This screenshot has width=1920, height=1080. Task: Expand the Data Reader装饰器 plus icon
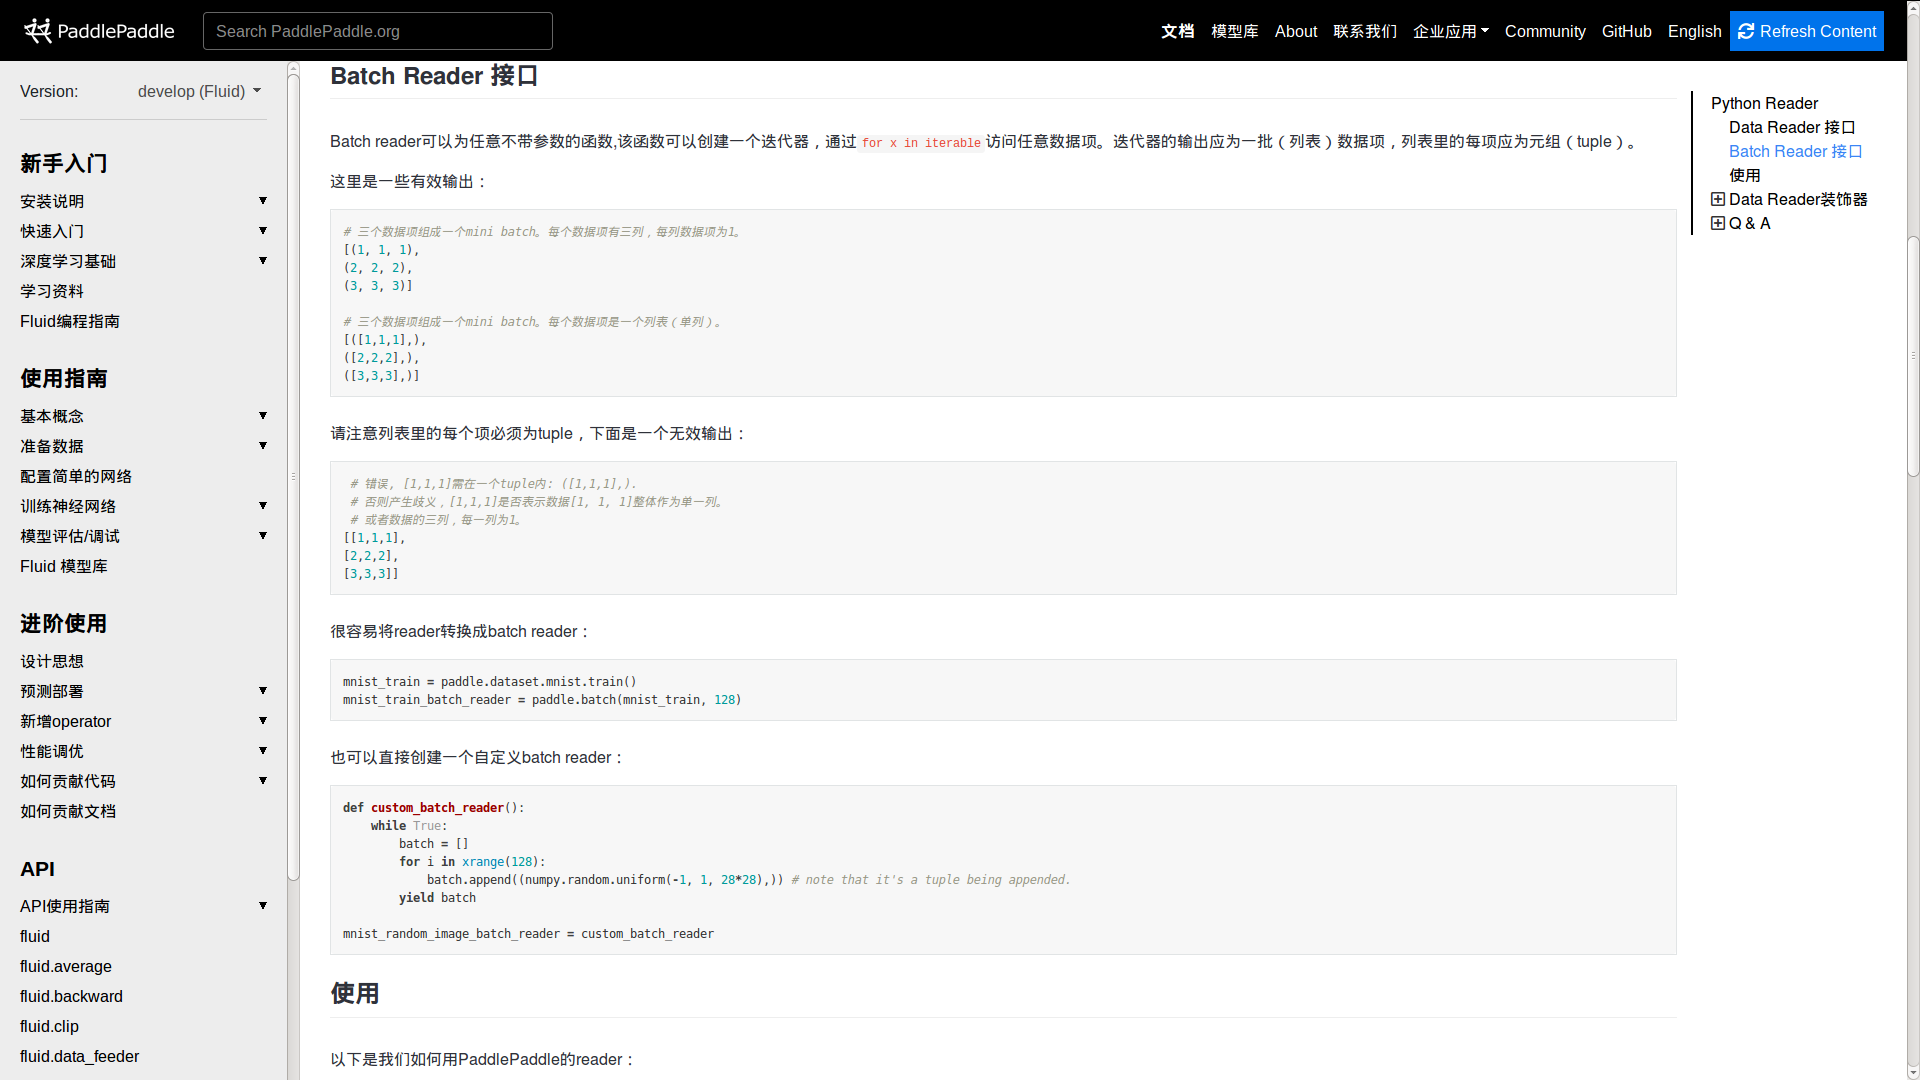click(1718, 199)
